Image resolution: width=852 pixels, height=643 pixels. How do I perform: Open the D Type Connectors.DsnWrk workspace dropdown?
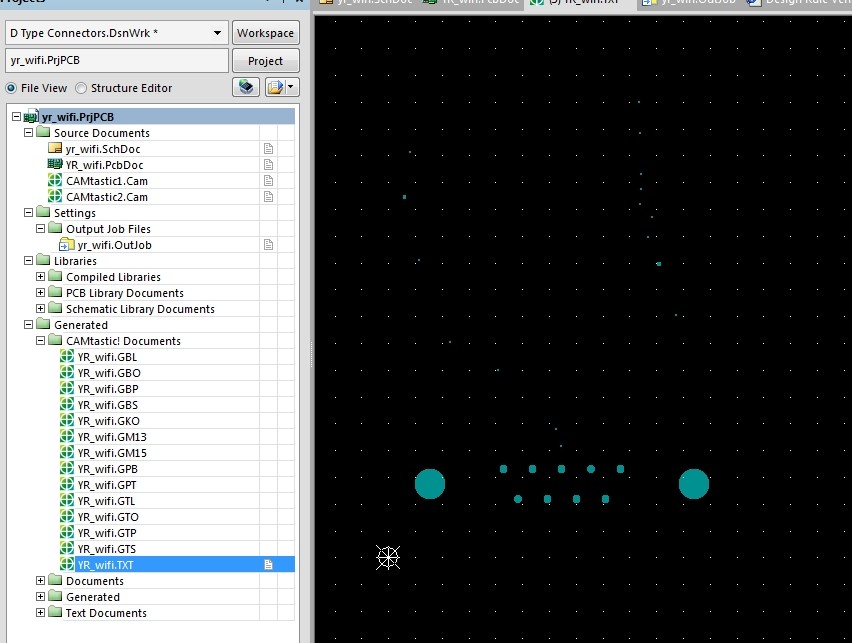pos(217,33)
